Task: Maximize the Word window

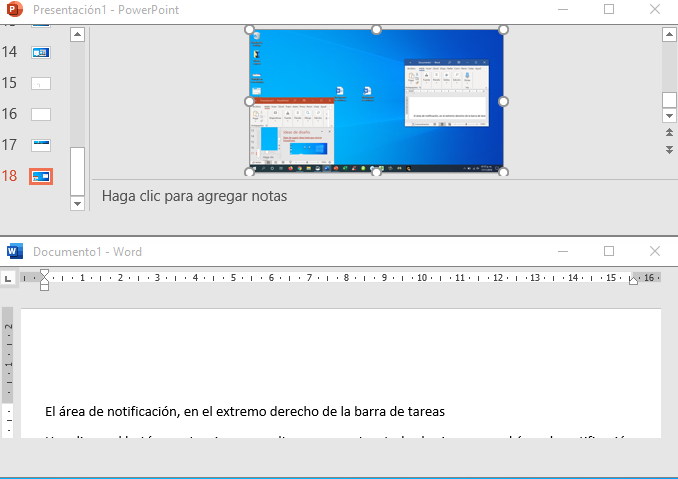Action: (609, 251)
